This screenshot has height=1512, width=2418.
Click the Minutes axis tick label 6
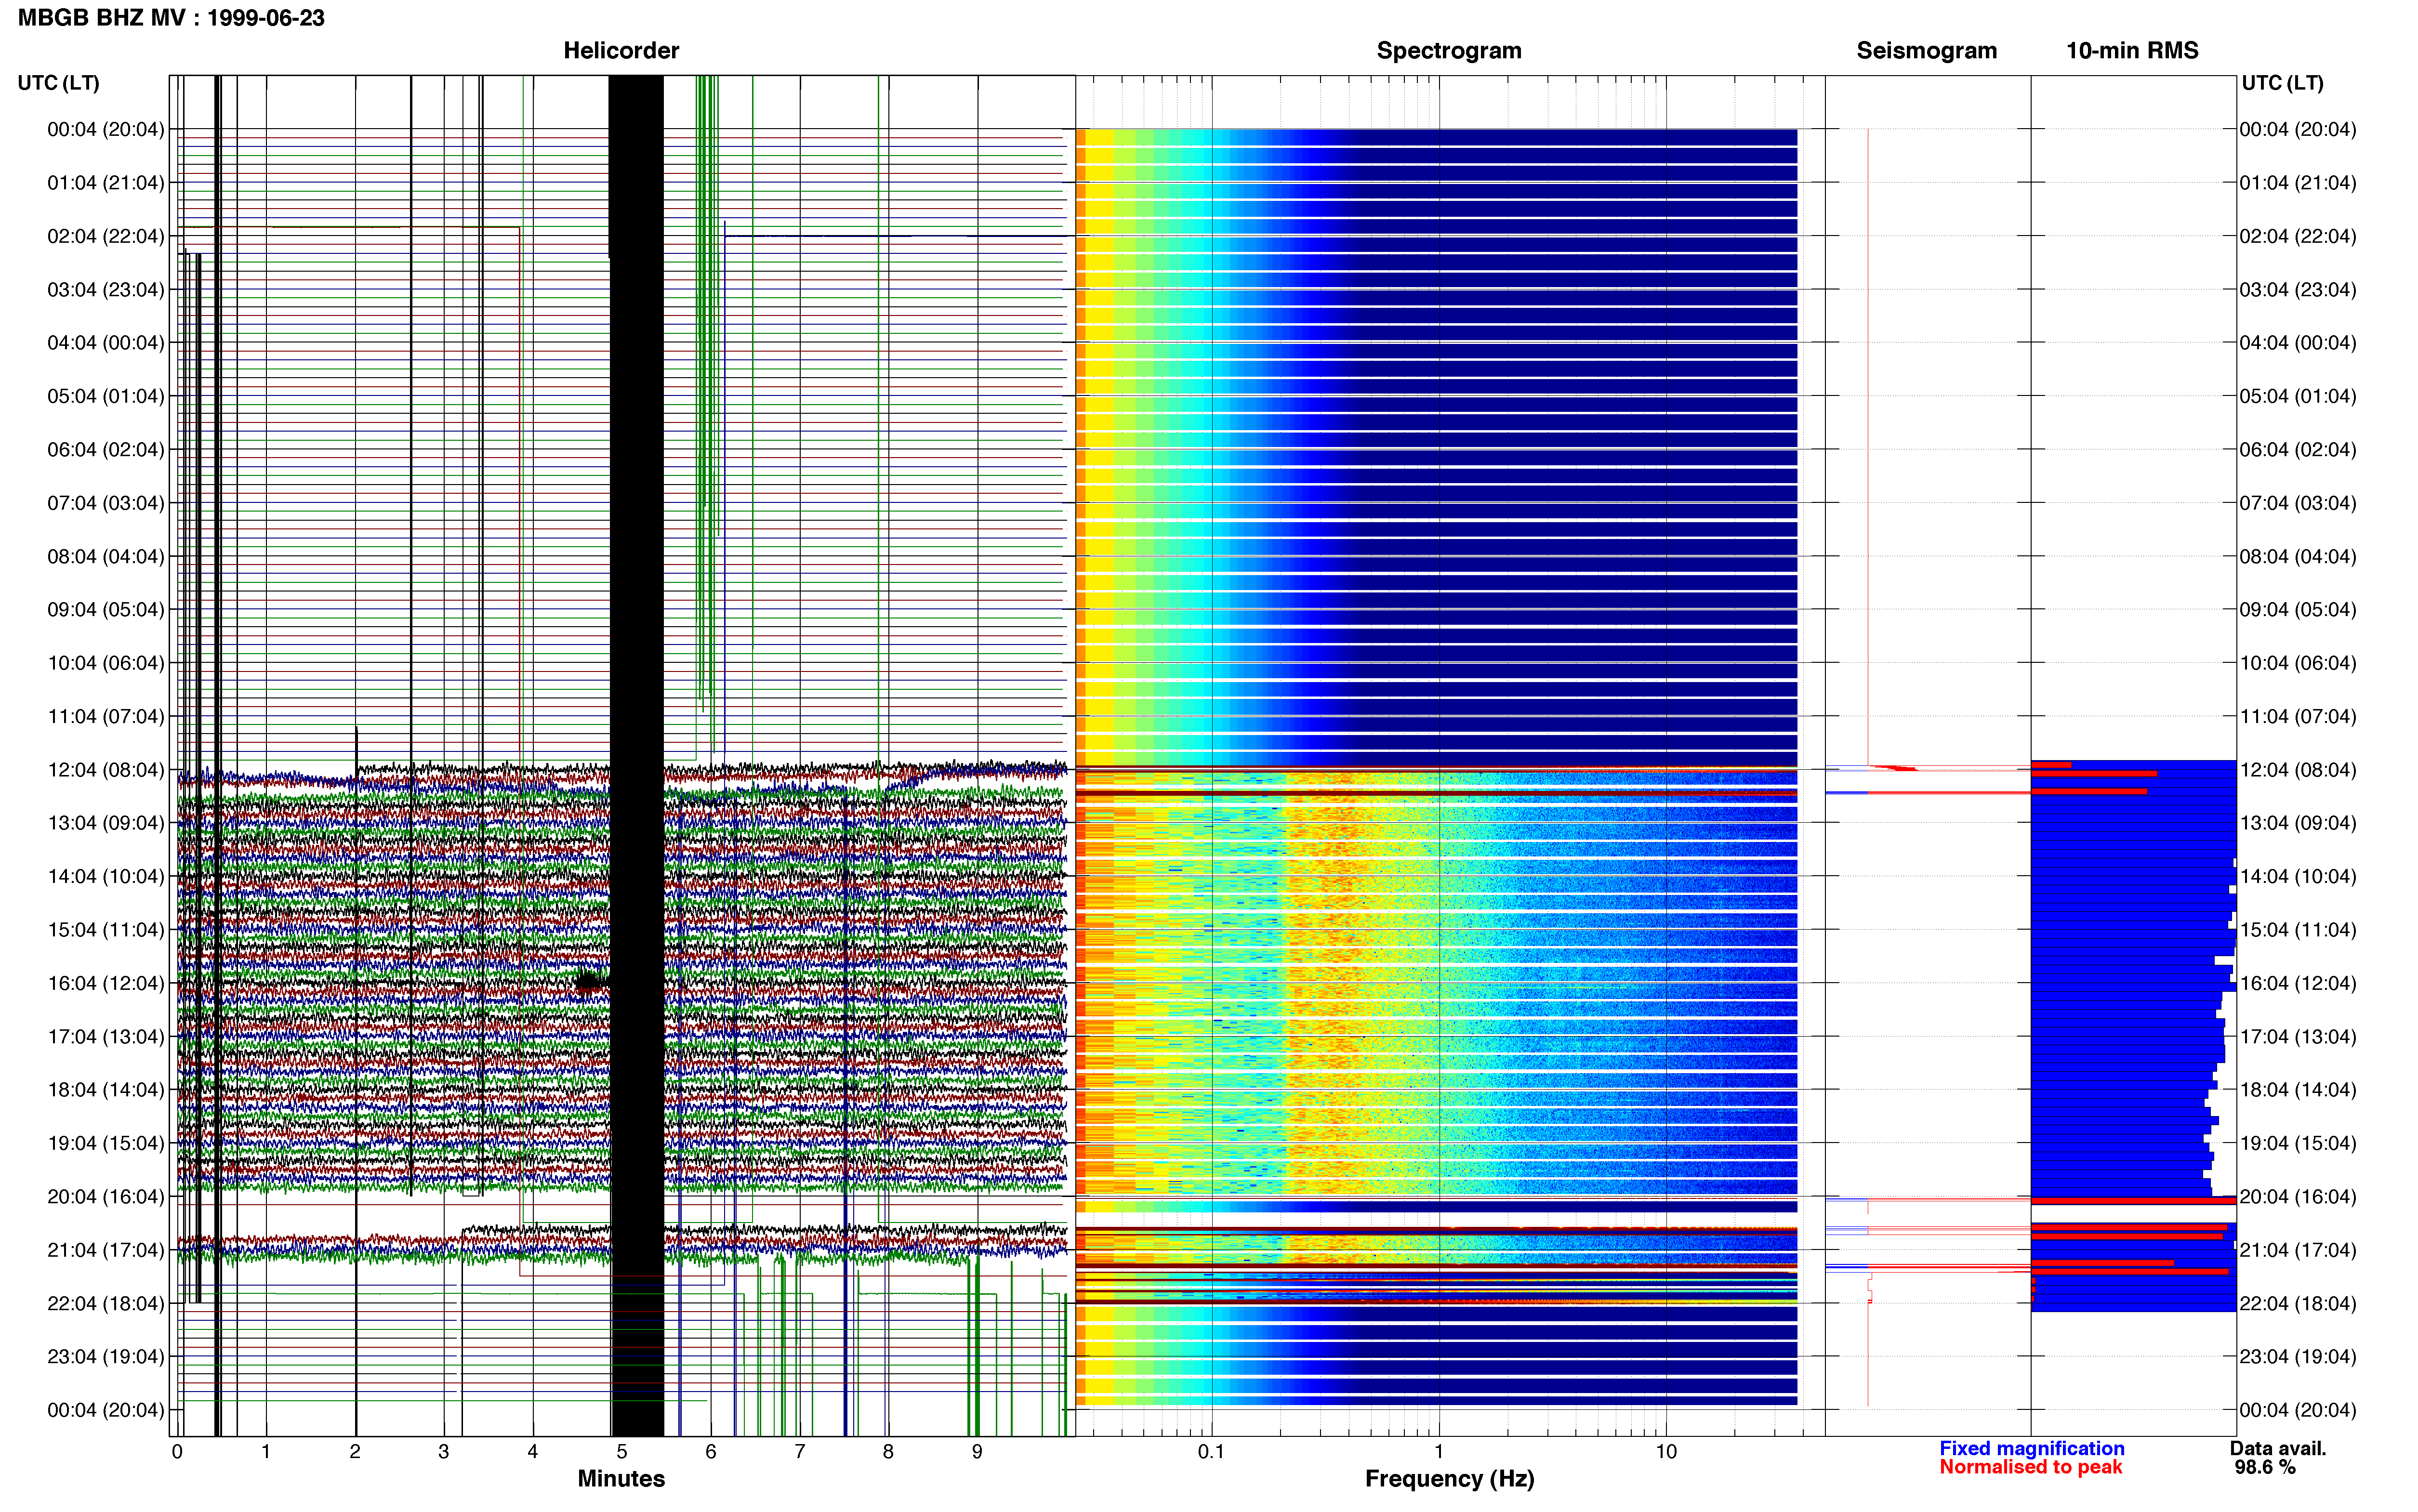[x=710, y=1451]
